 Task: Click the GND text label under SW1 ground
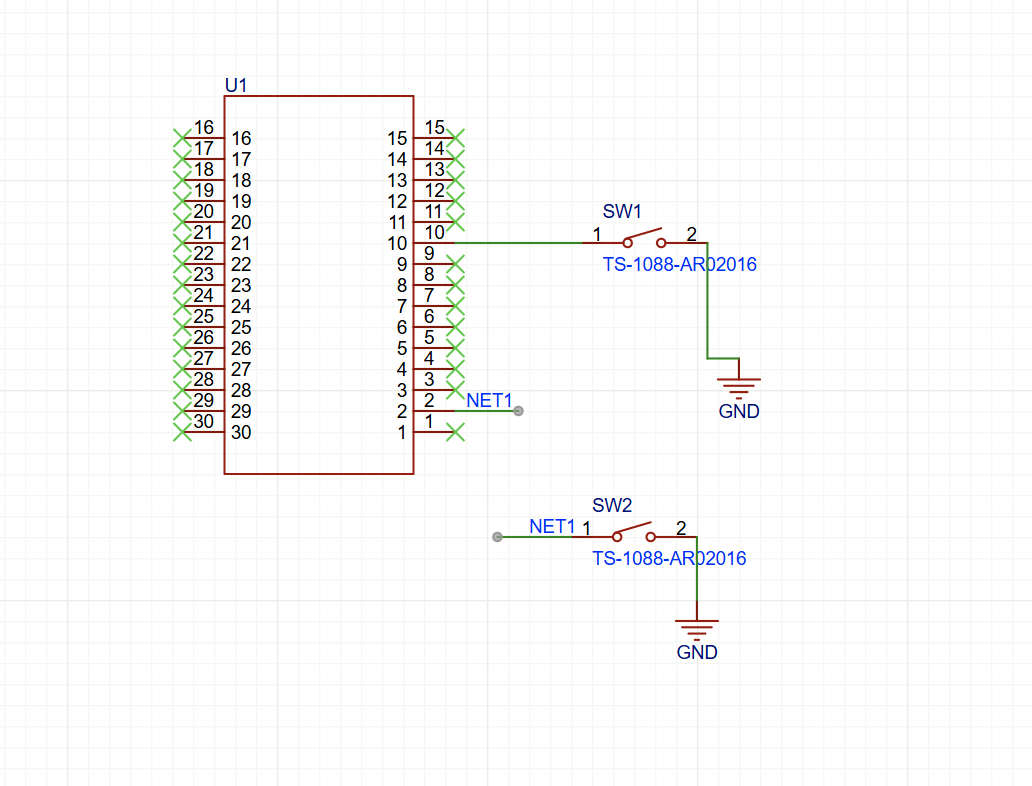click(x=738, y=411)
